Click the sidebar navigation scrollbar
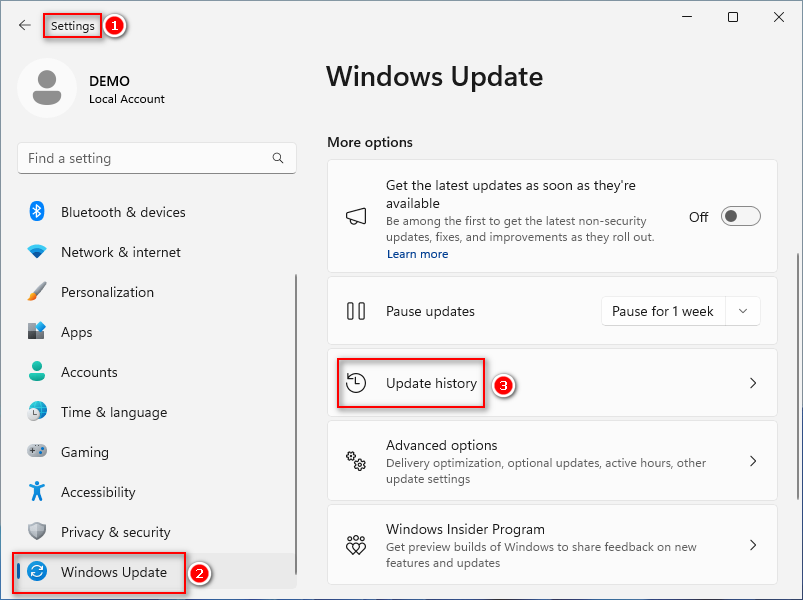The image size is (803, 600). point(295,424)
